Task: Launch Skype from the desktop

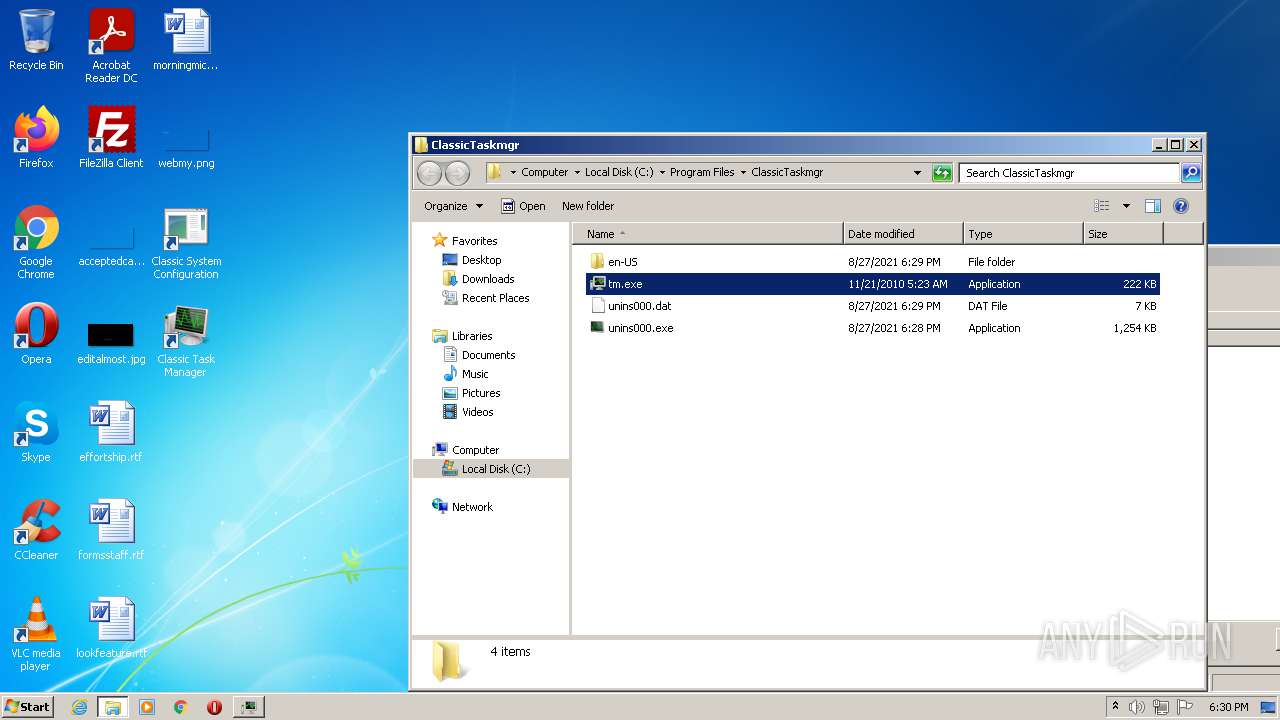Action: point(36,432)
